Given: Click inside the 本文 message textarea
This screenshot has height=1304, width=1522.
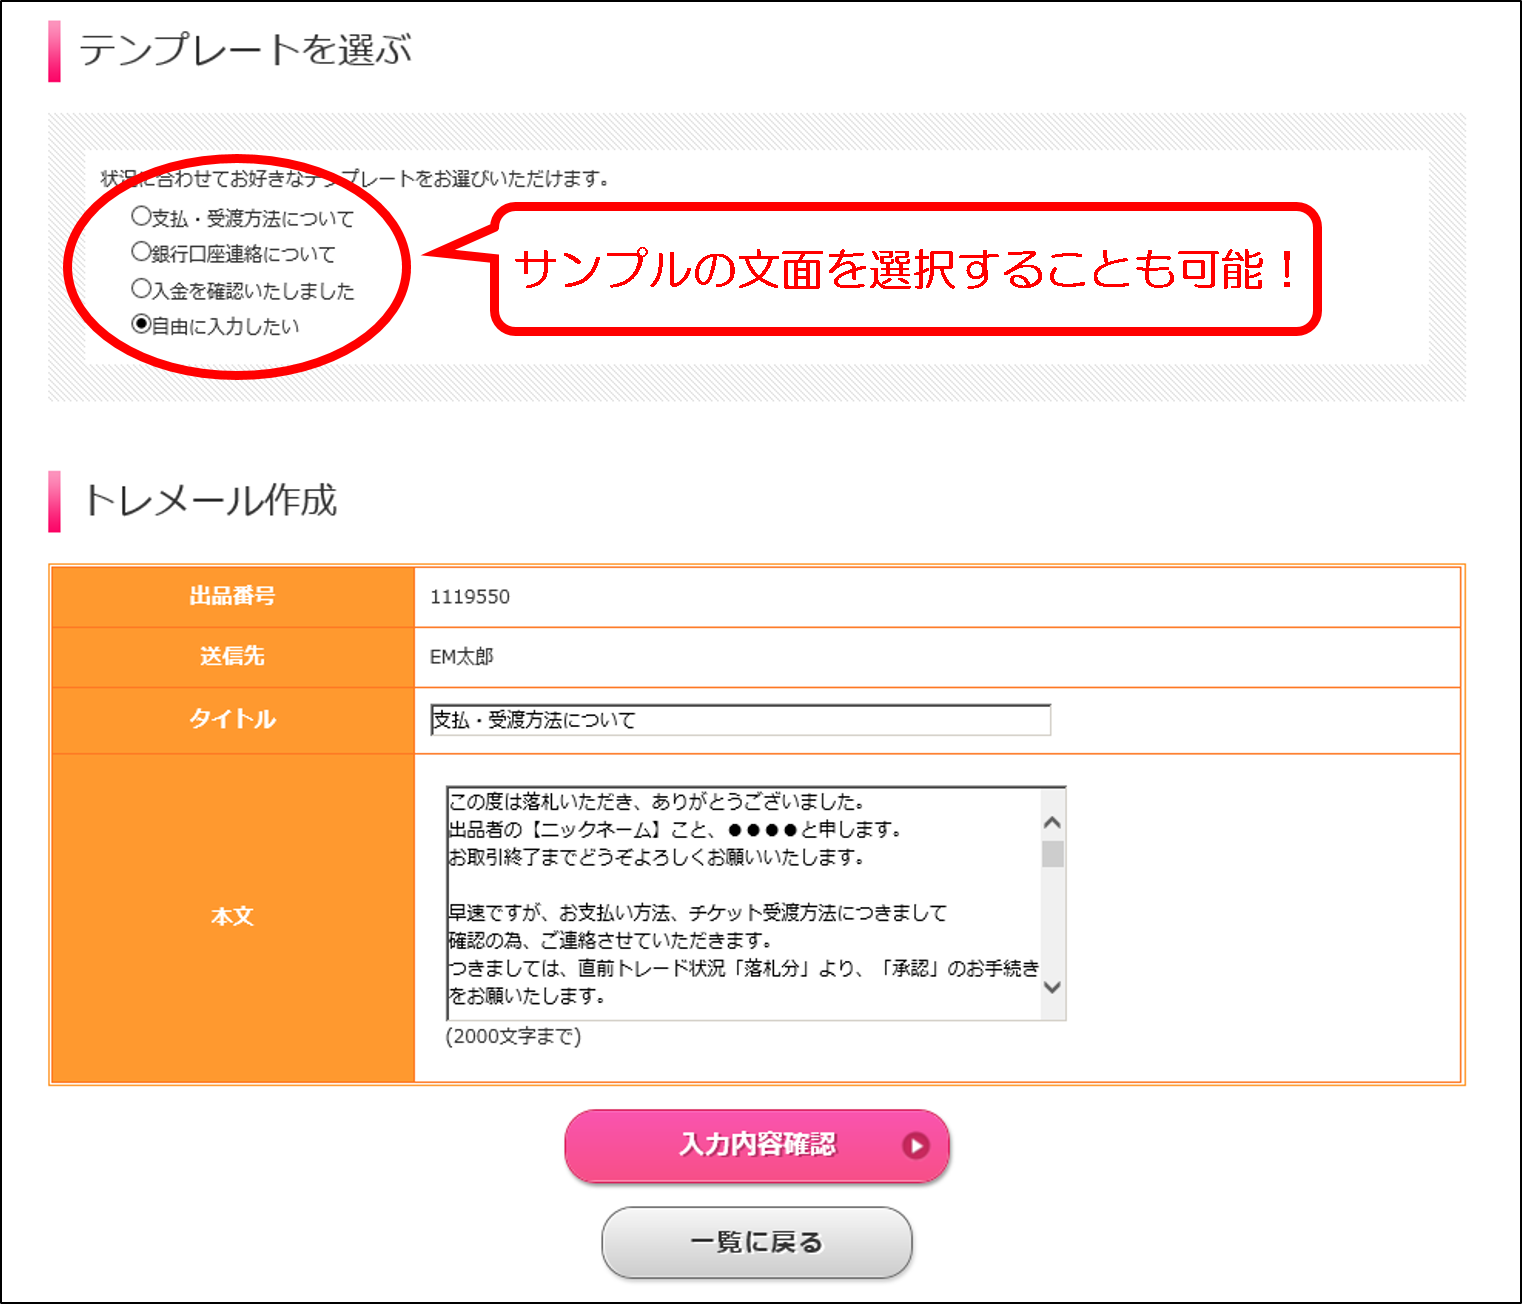Looking at the screenshot, I should pos(743,904).
